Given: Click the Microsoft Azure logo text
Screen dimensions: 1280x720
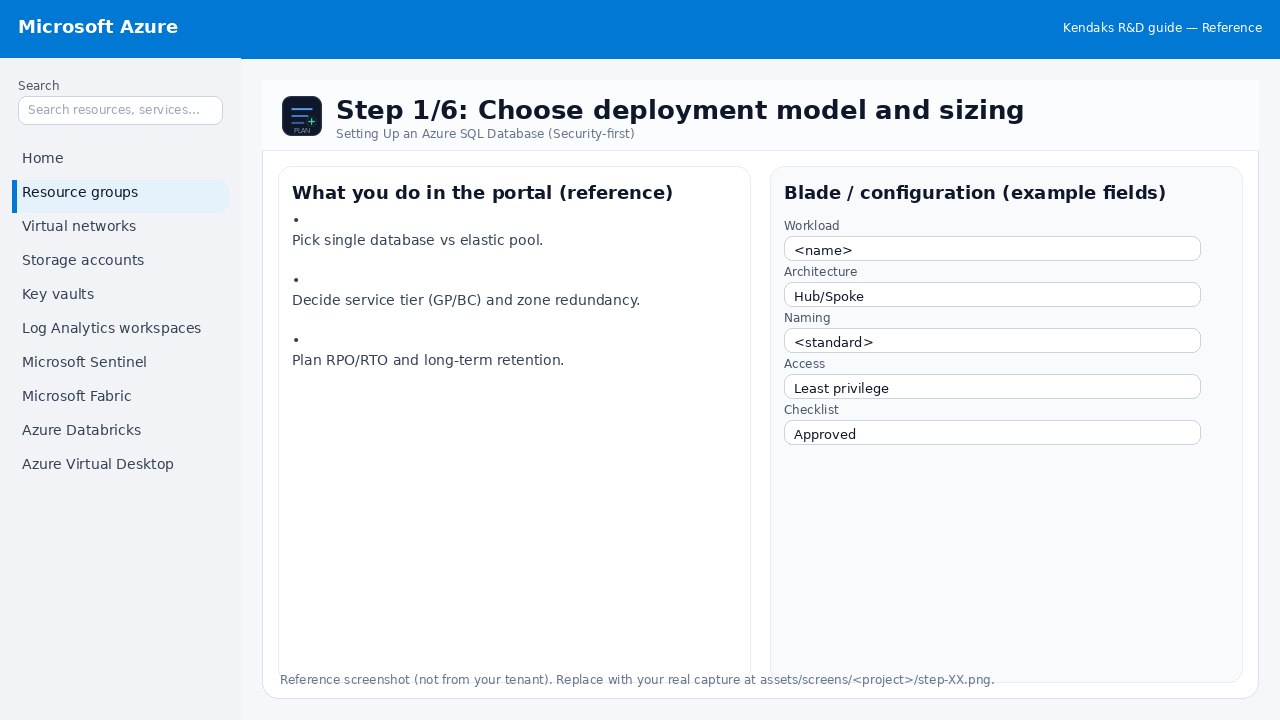Looking at the screenshot, I should 98,27.
